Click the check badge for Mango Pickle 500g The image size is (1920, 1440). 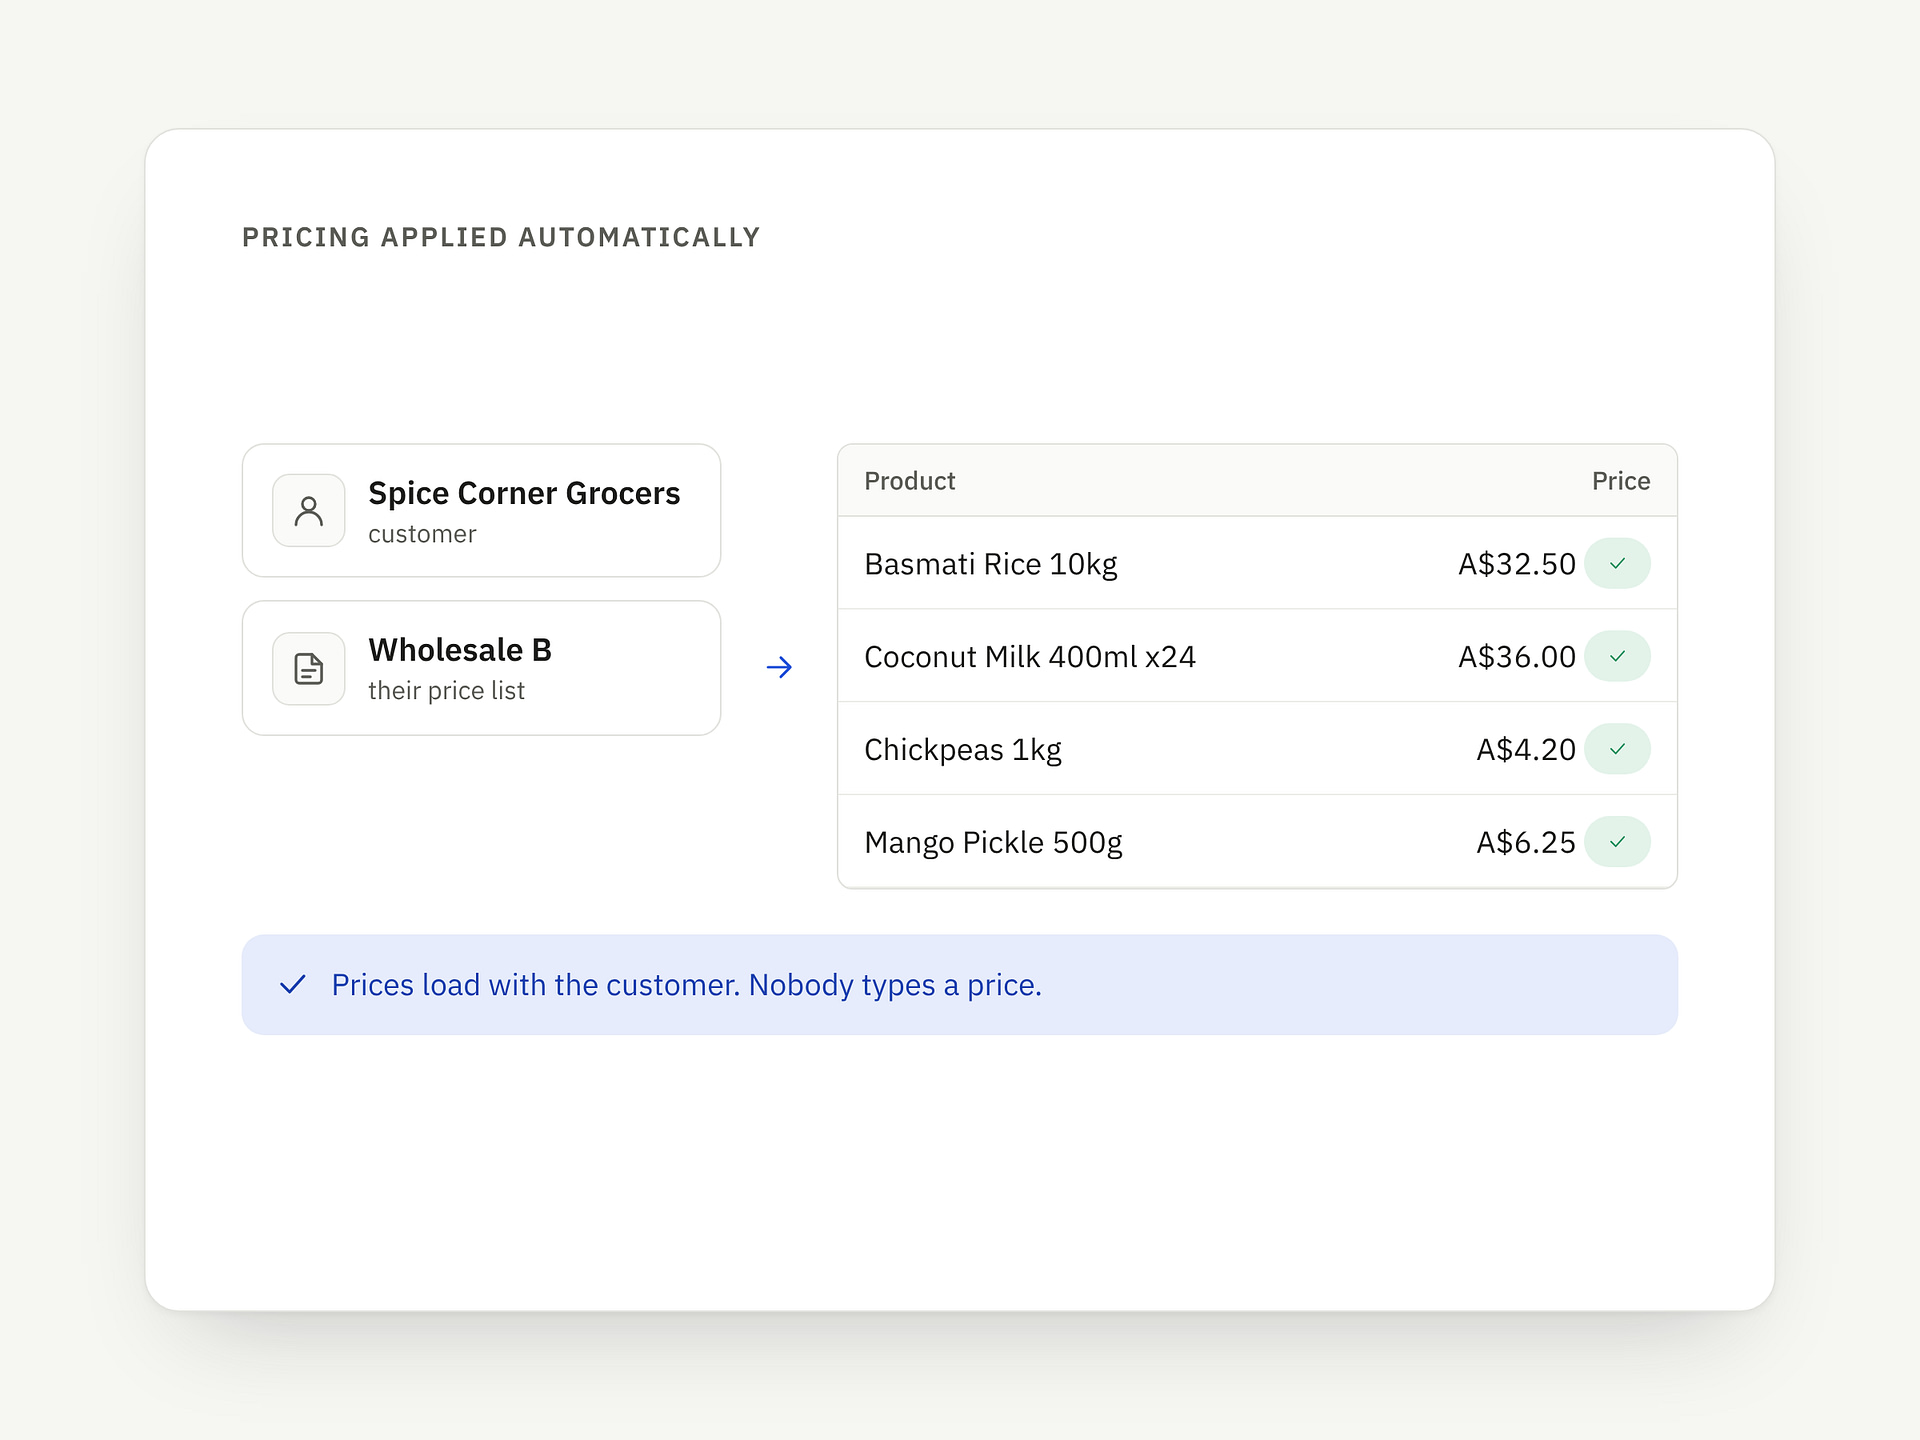tap(1617, 842)
